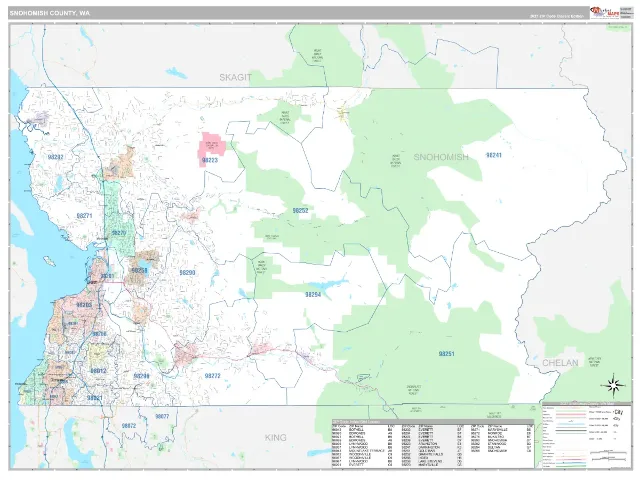This screenshot has width=640, height=480.
Task: Click ZIP code label 98223
Action: pos(210,160)
